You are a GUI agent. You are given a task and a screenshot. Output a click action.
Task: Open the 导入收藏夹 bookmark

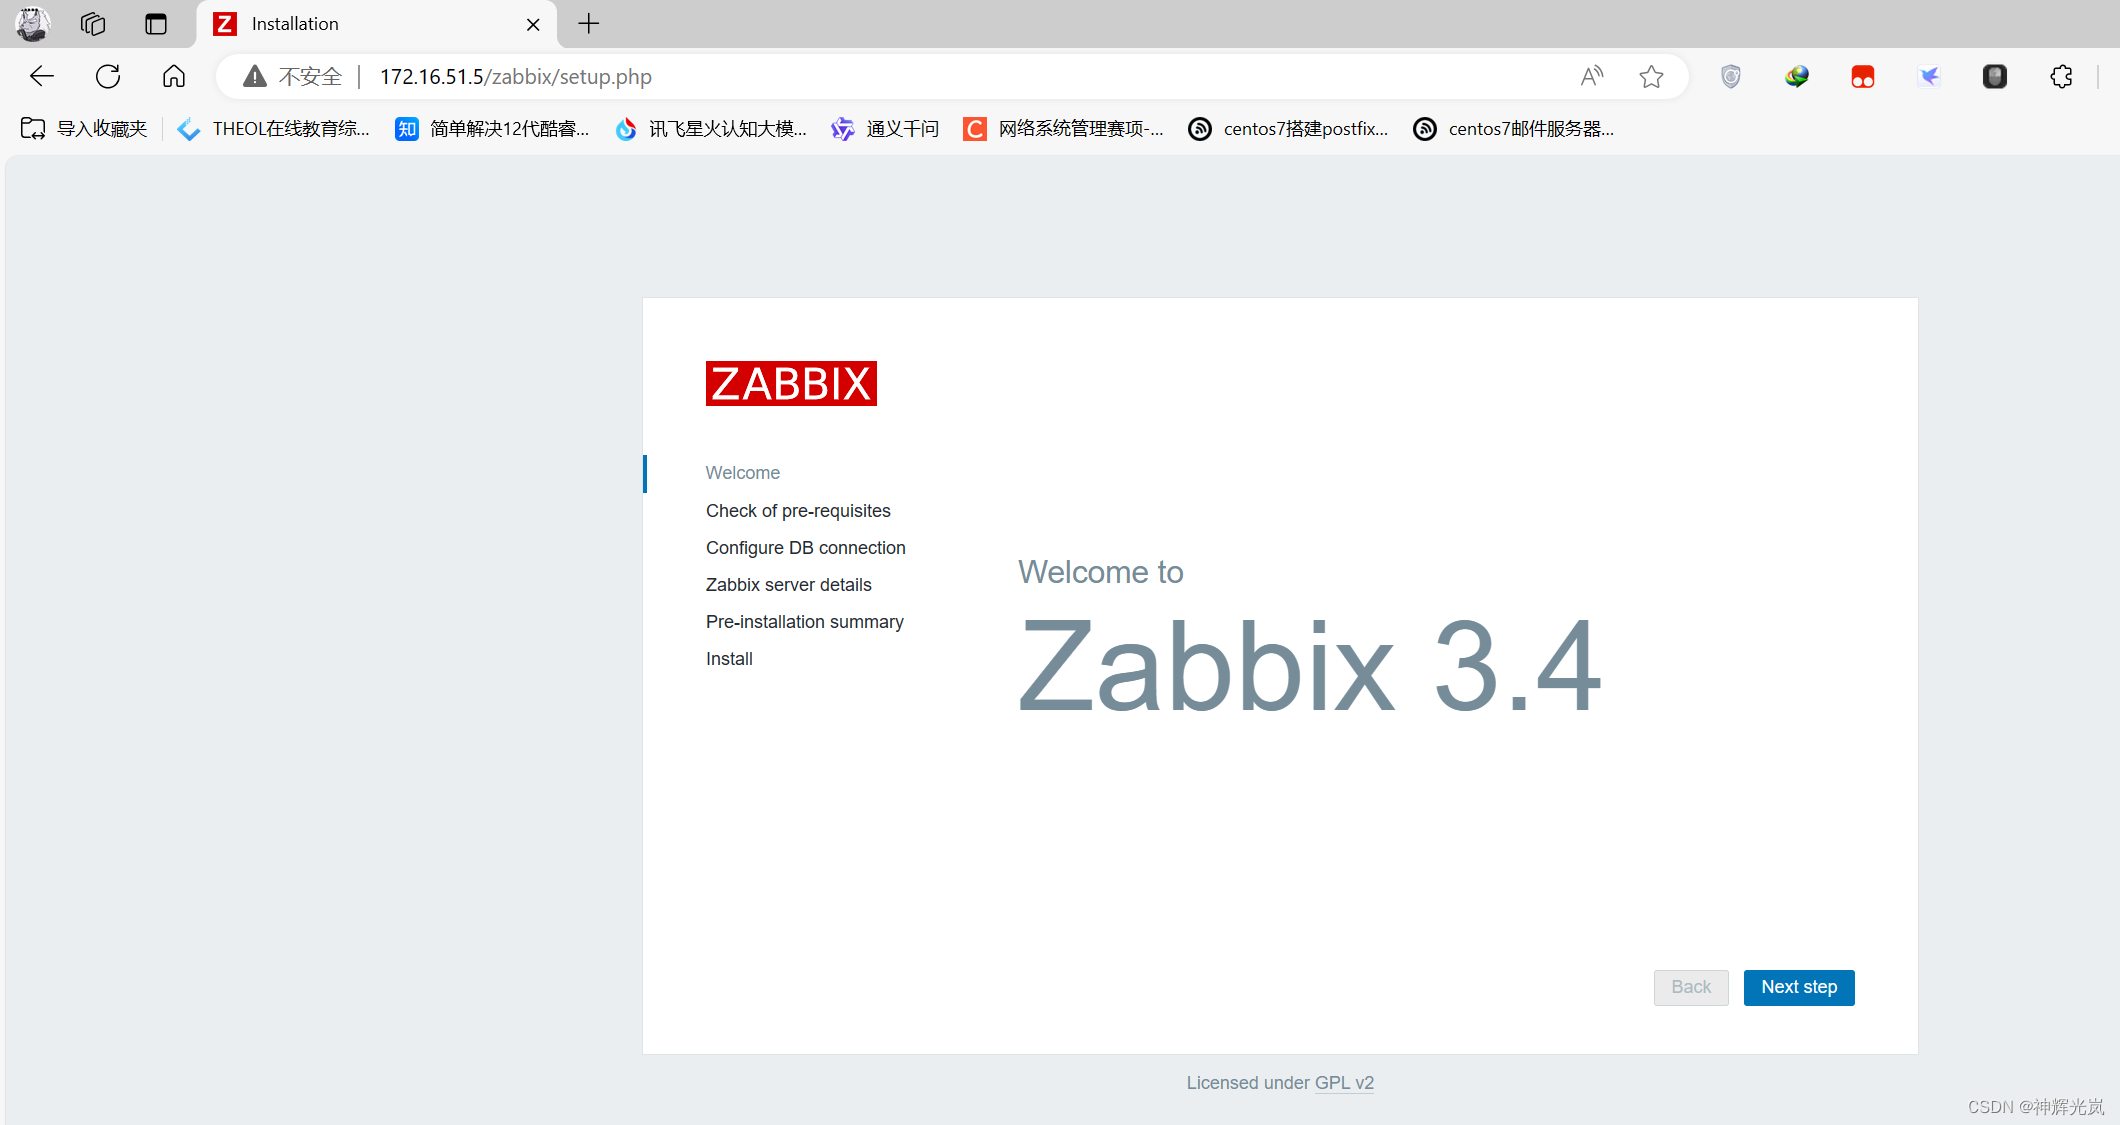pyautogui.click(x=84, y=129)
